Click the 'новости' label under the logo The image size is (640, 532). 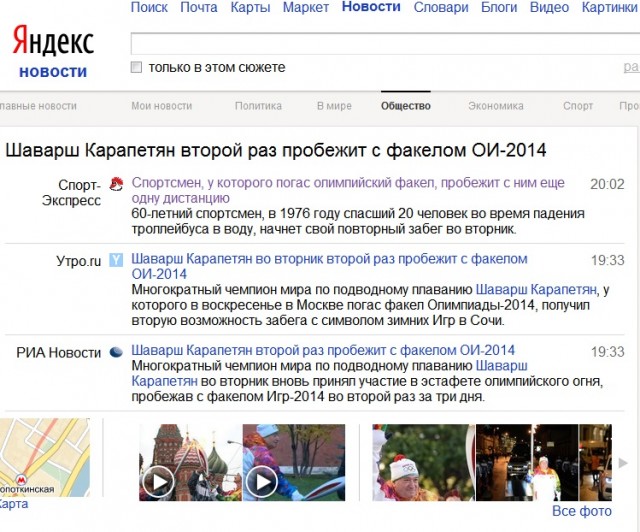53,72
